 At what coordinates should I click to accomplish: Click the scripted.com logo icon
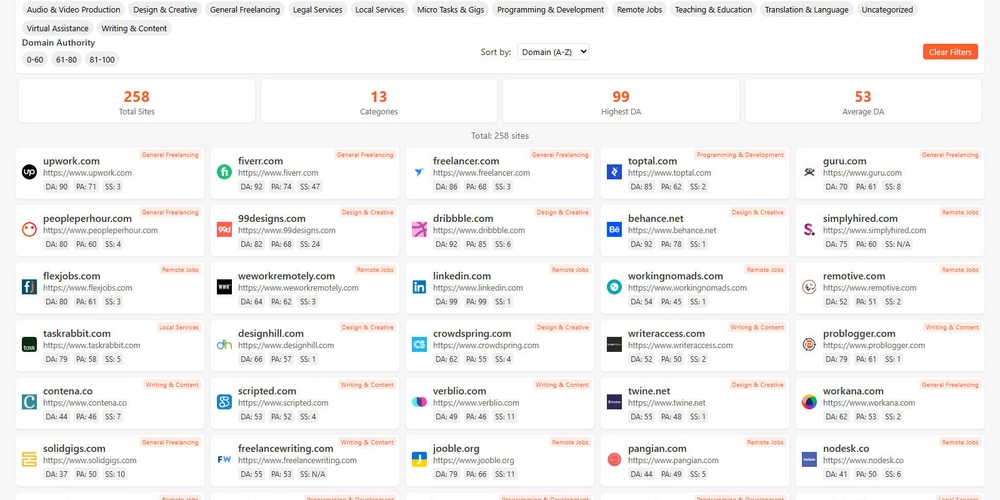click(224, 402)
